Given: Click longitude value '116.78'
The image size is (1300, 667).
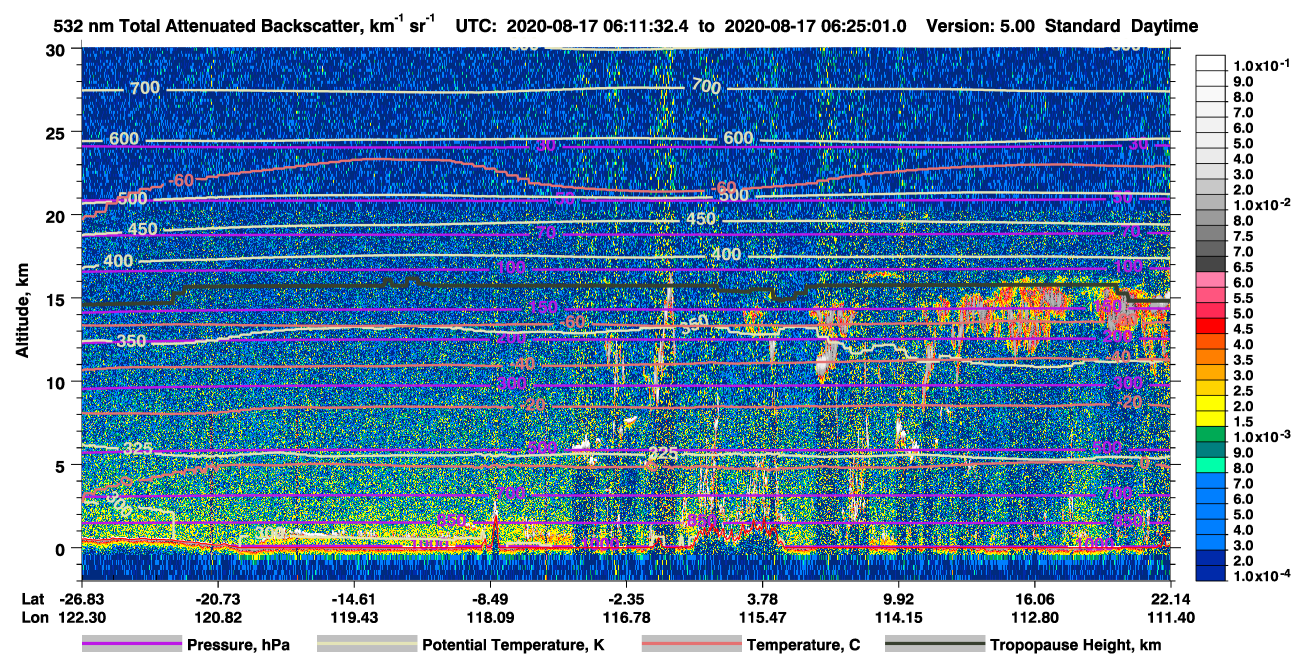Looking at the screenshot, I should 626,617.
